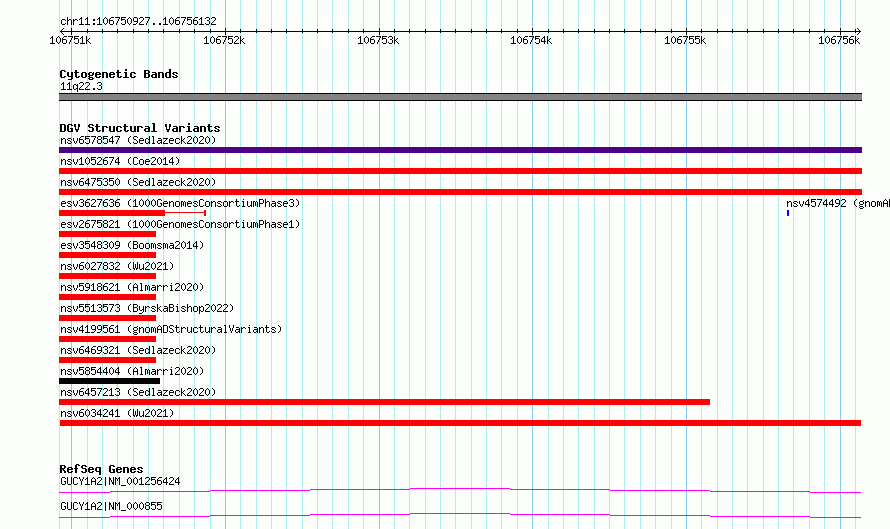Click the chr11:106750927..106756132 region label

coord(138,21)
